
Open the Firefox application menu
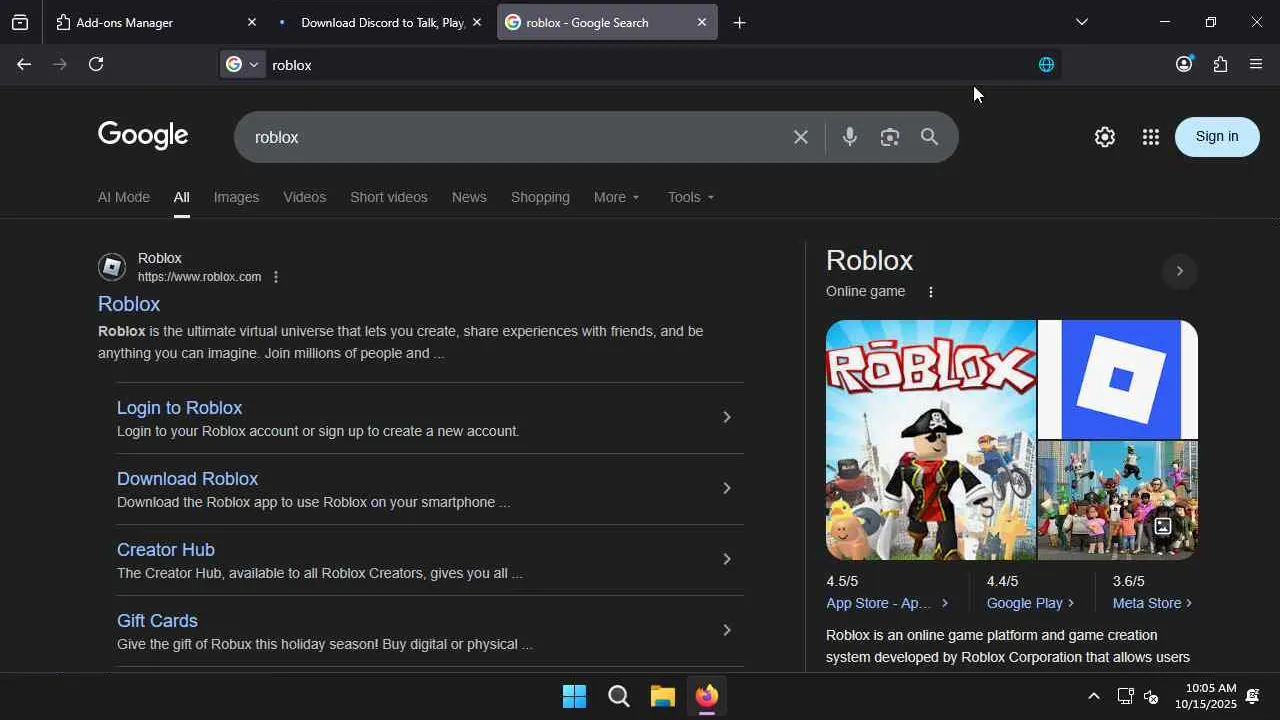1256,64
